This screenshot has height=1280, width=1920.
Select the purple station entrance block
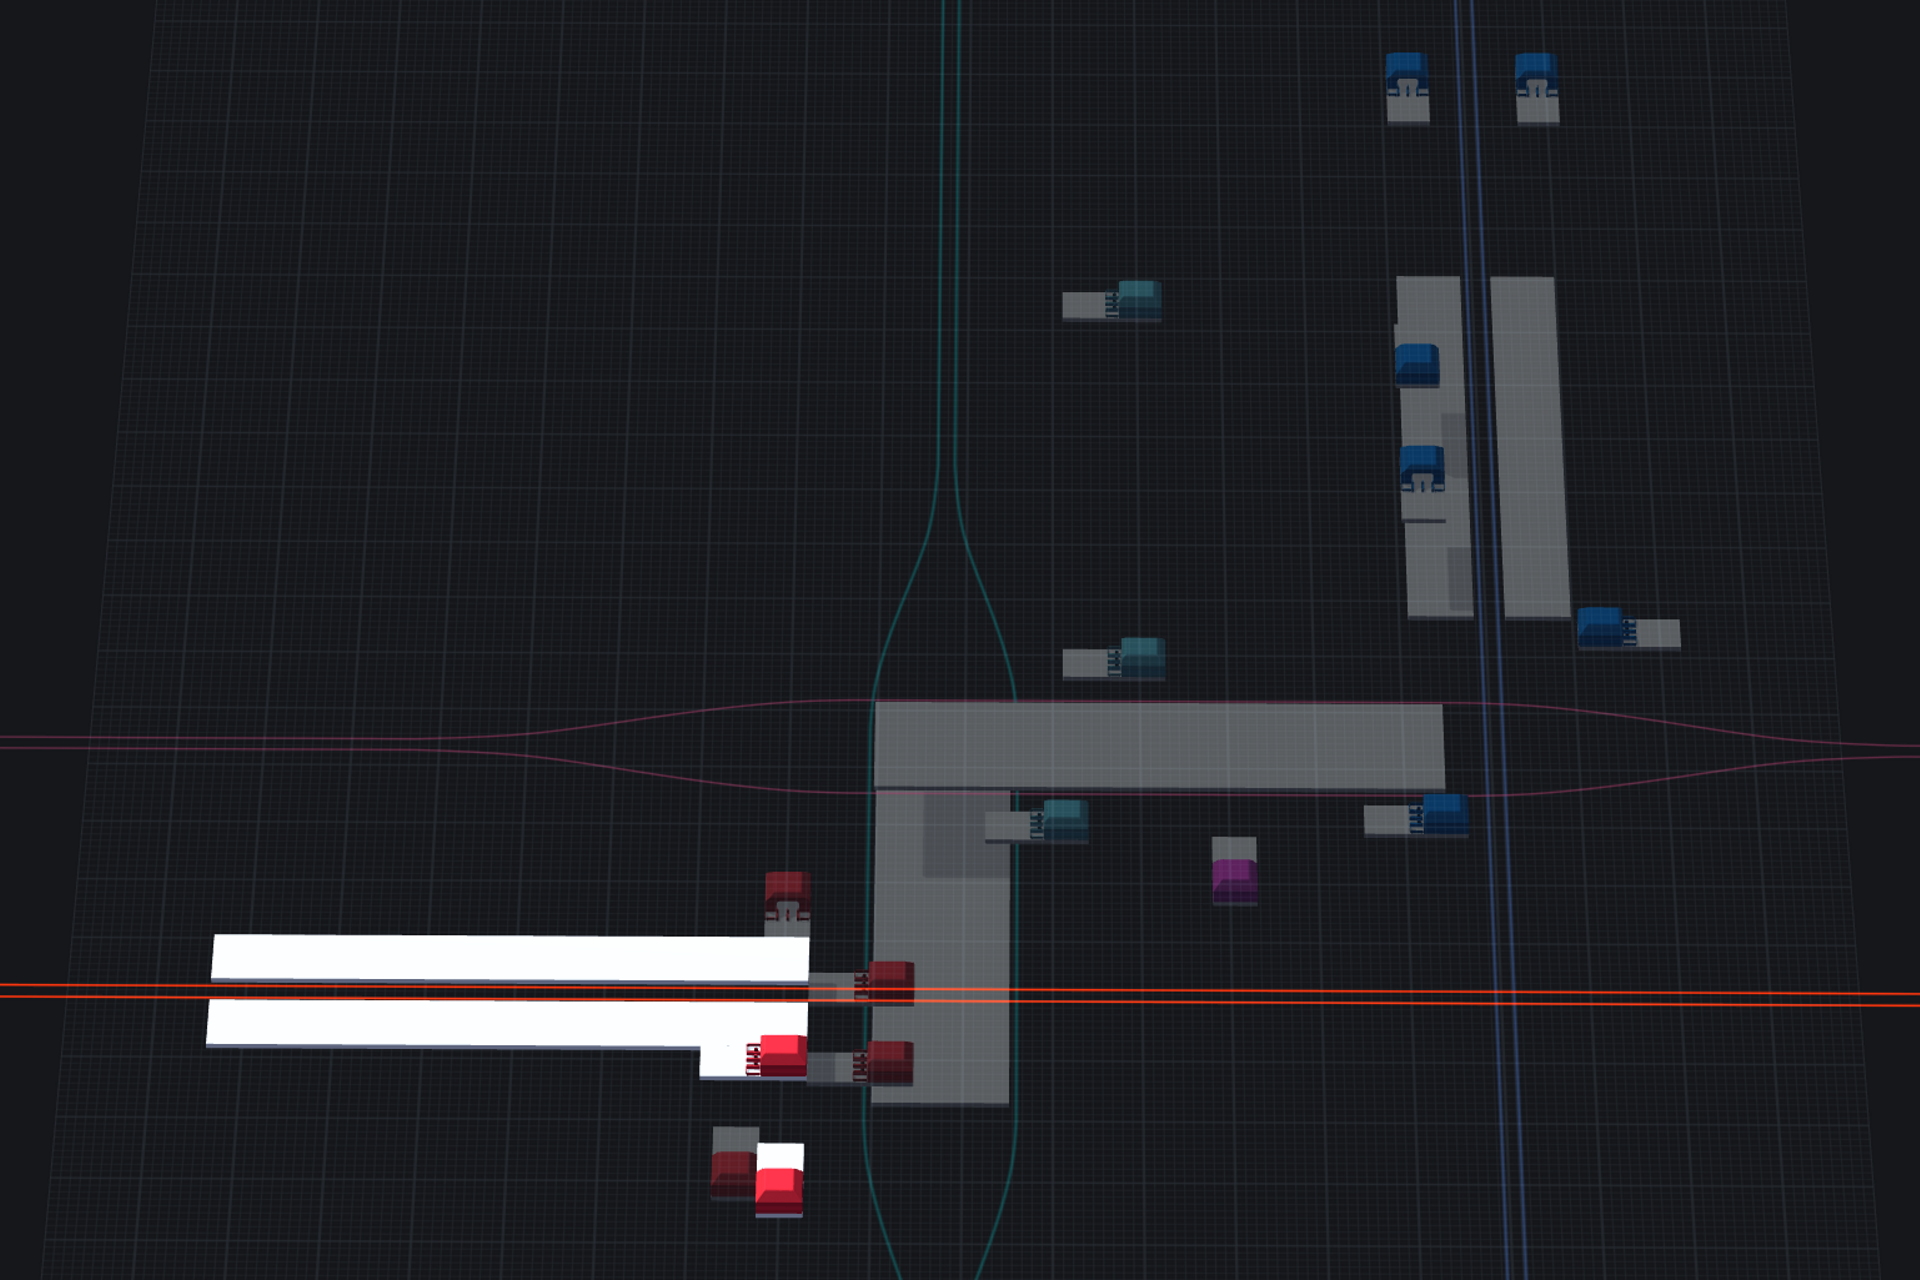[1234, 880]
